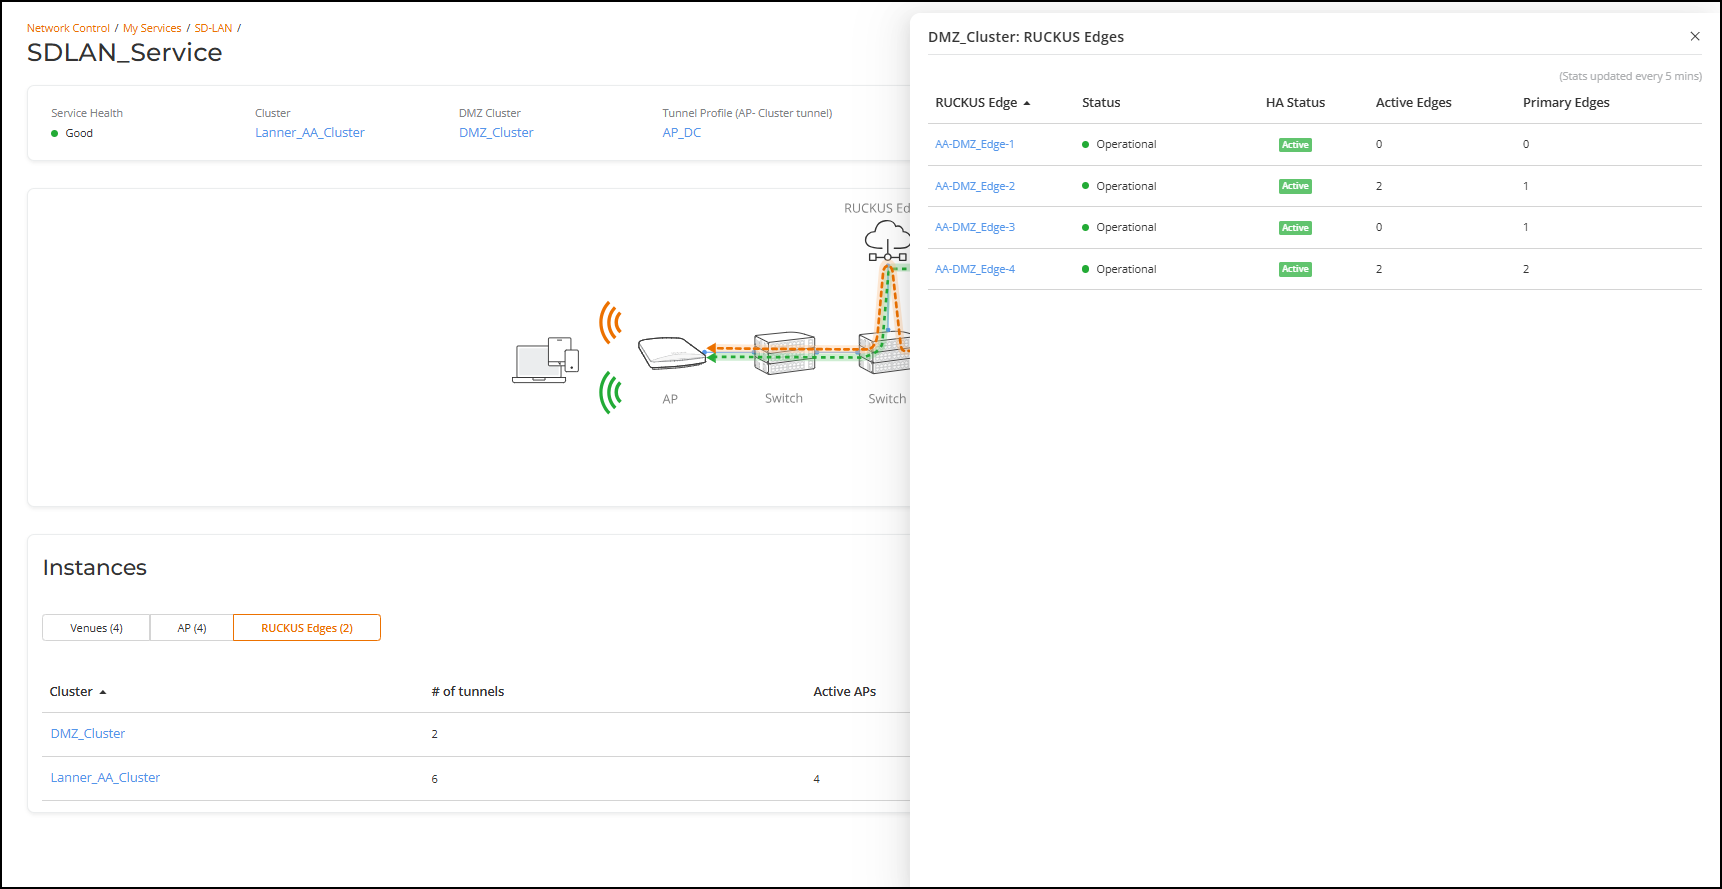Select the RUCKUS Edges (2) tab
This screenshot has width=1722, height=889.
click(x=307, y=628)
